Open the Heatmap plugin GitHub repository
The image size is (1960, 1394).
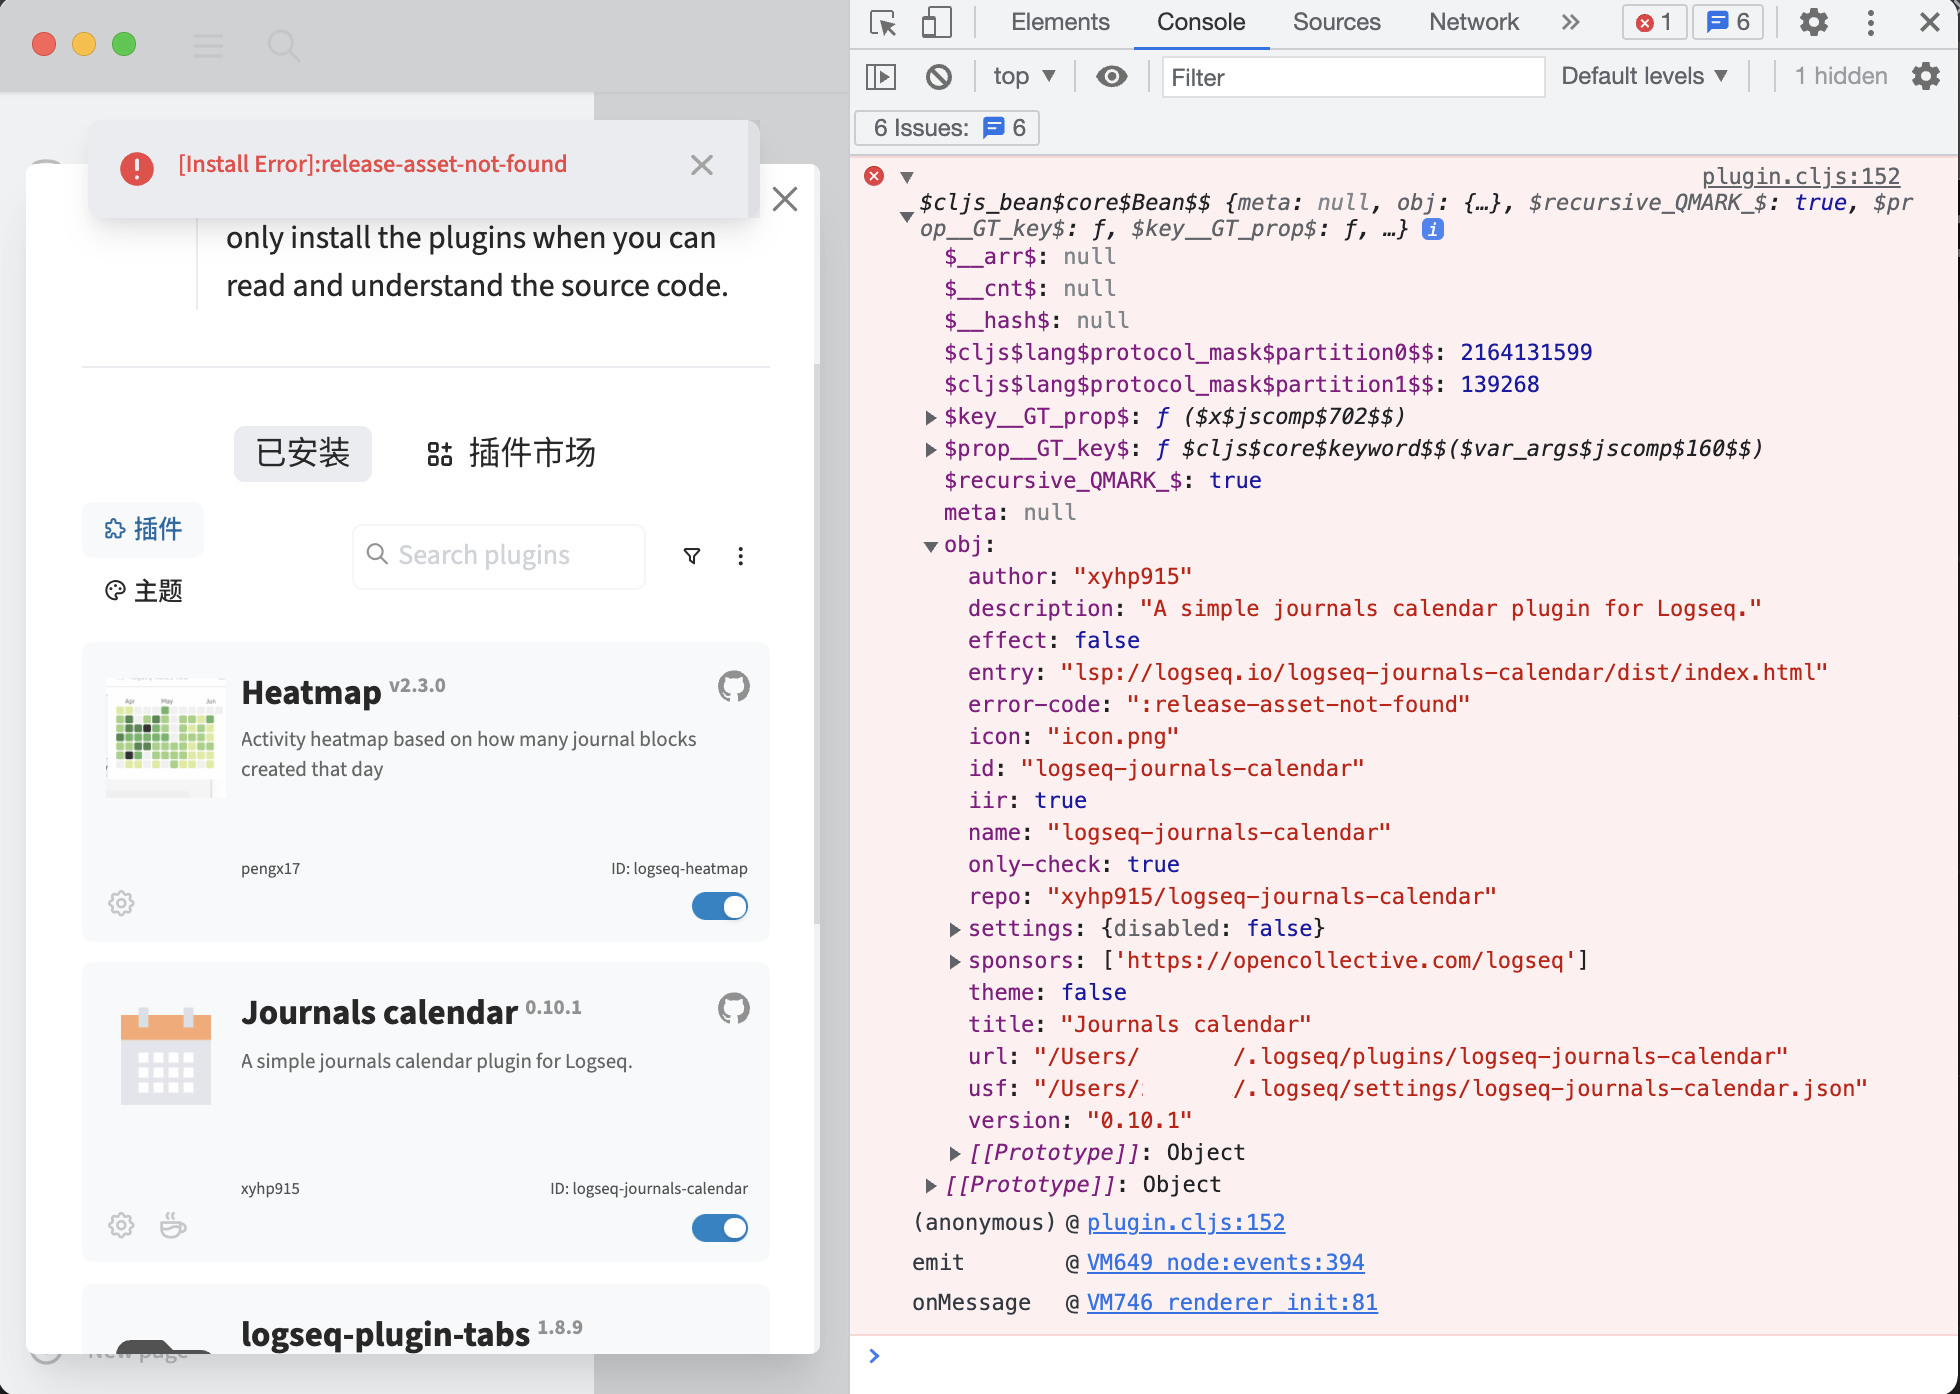pos(733,687)
